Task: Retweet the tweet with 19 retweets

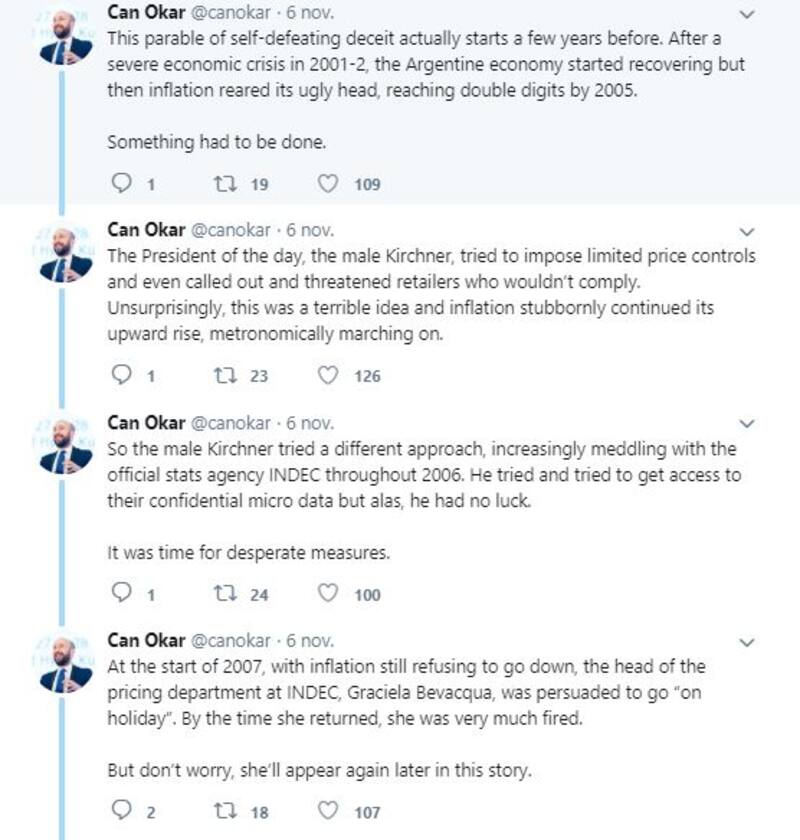Action: 225,184
